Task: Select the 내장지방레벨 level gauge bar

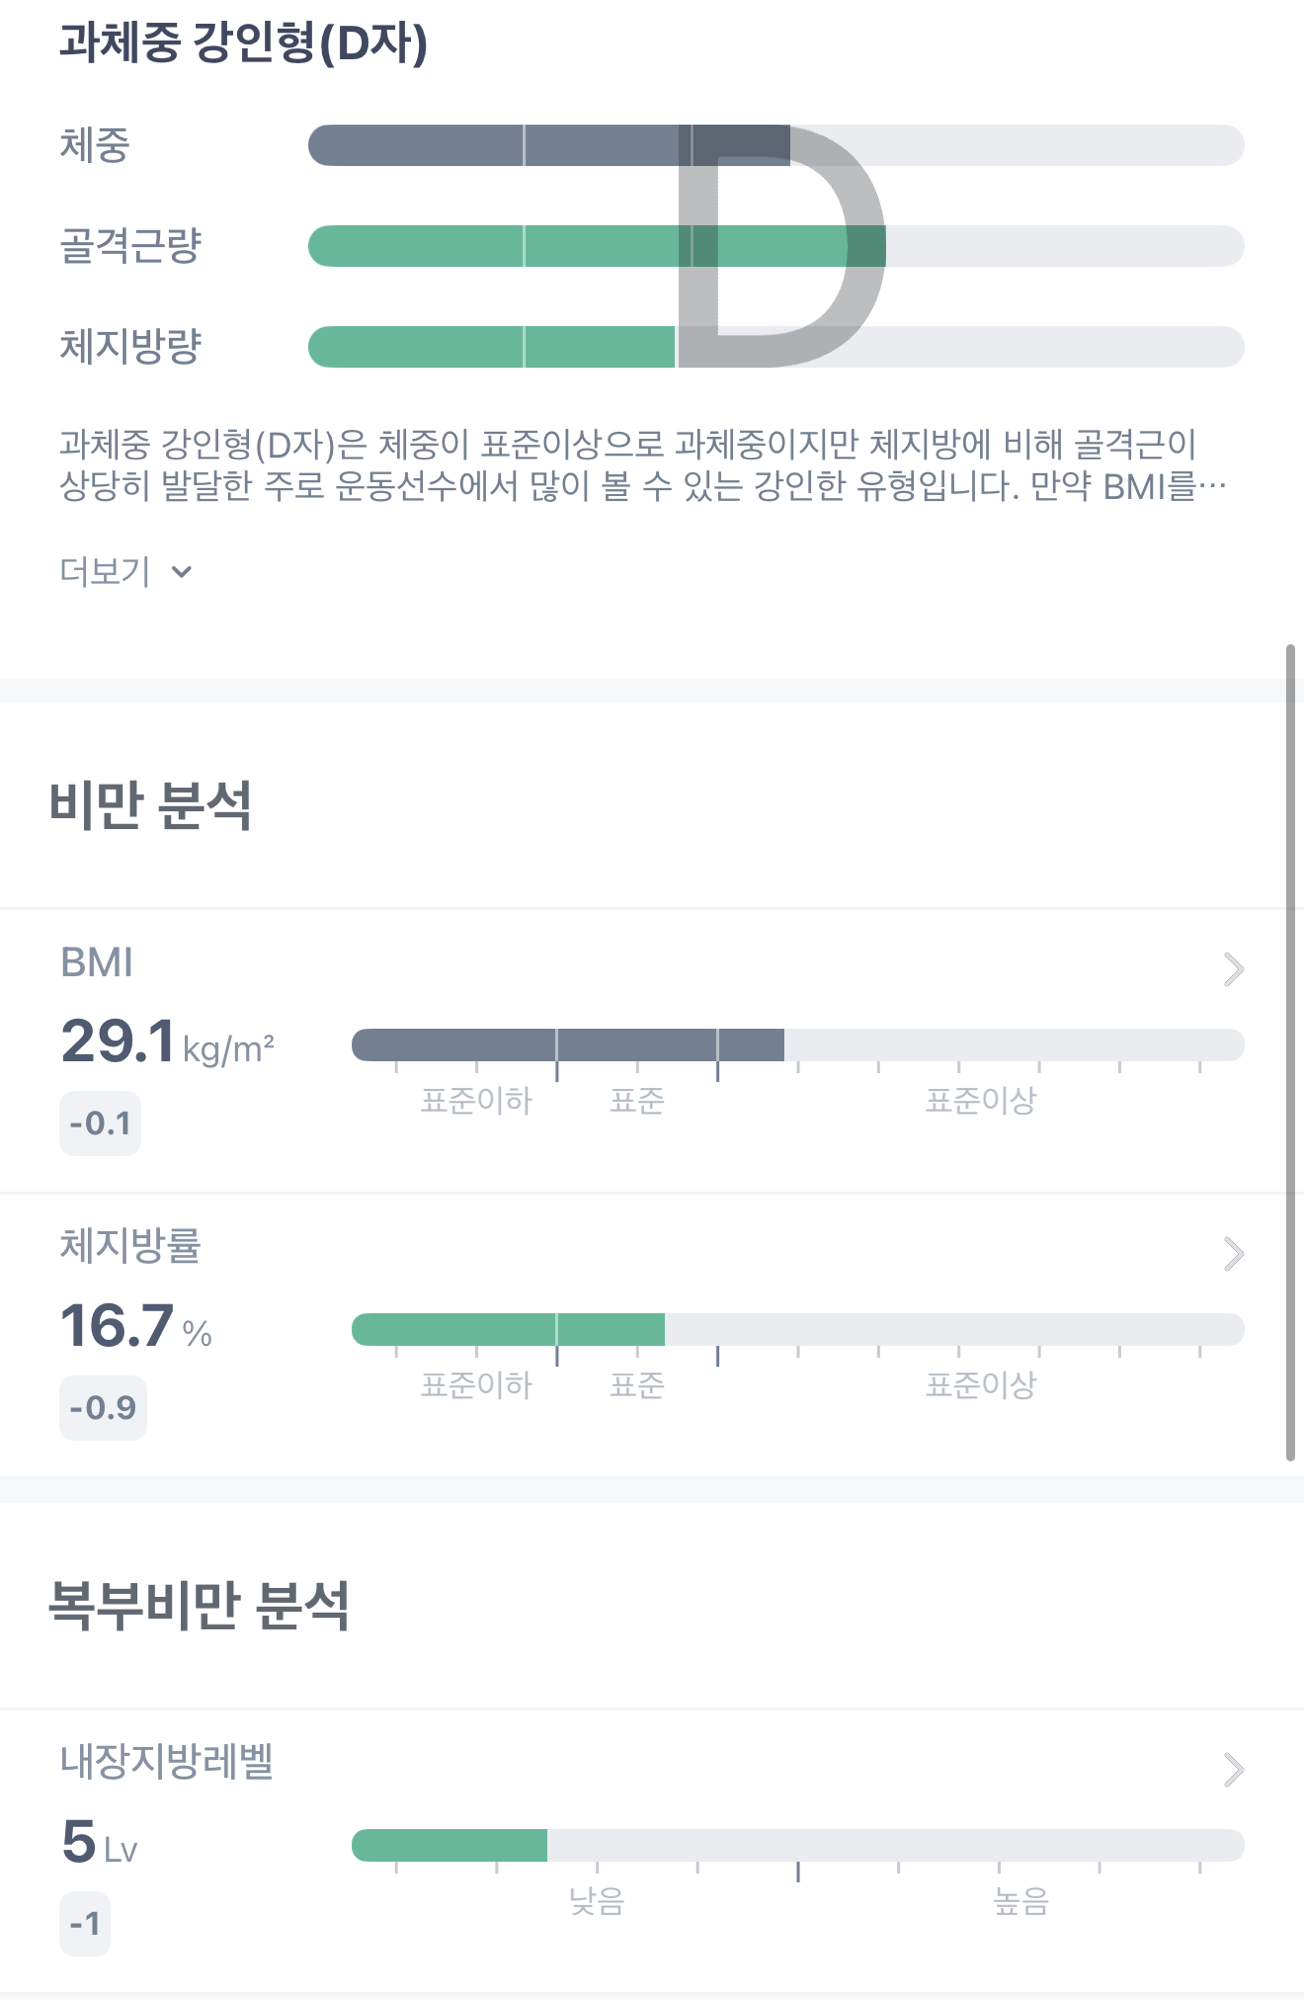Action: tap(797, 1845)
